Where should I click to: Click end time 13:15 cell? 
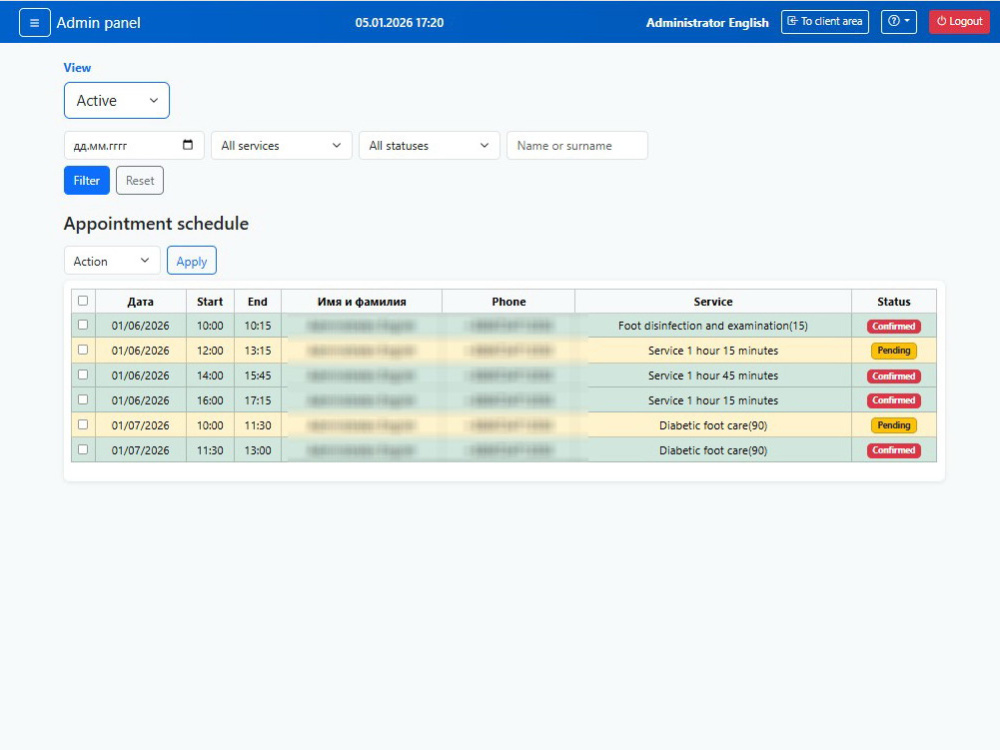258,350
